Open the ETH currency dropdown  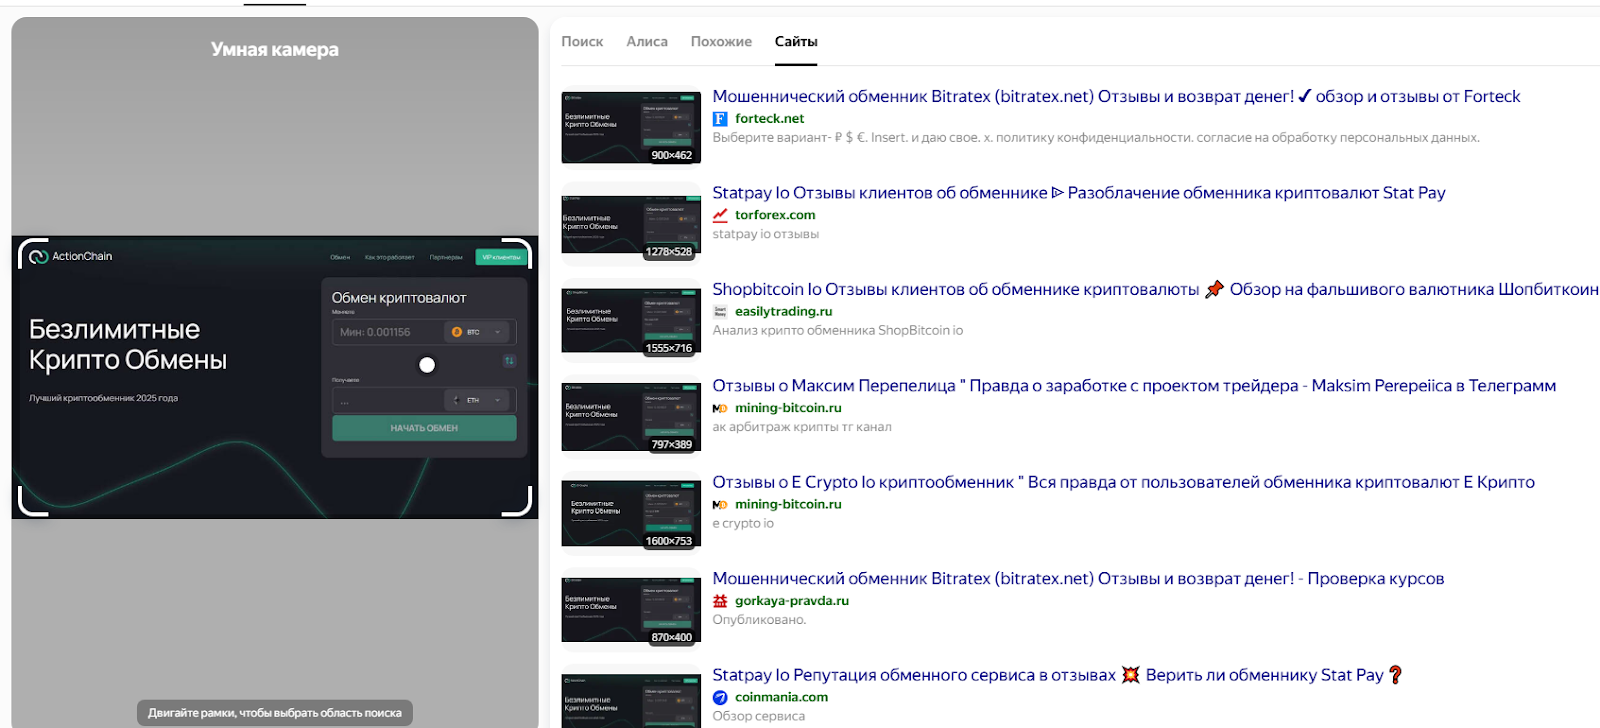coord(478,400)
